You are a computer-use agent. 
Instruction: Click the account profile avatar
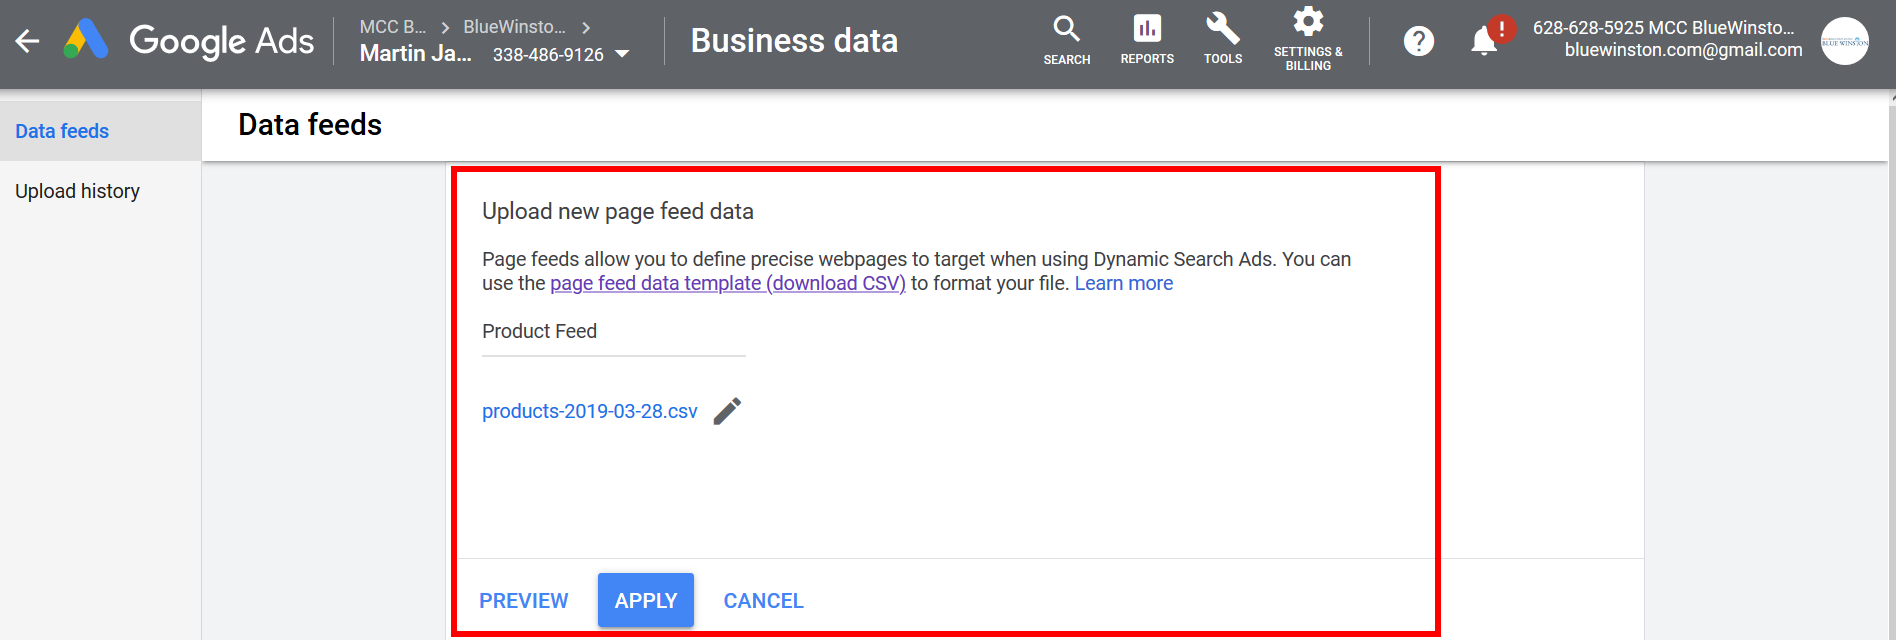(x=1844, y=41)
